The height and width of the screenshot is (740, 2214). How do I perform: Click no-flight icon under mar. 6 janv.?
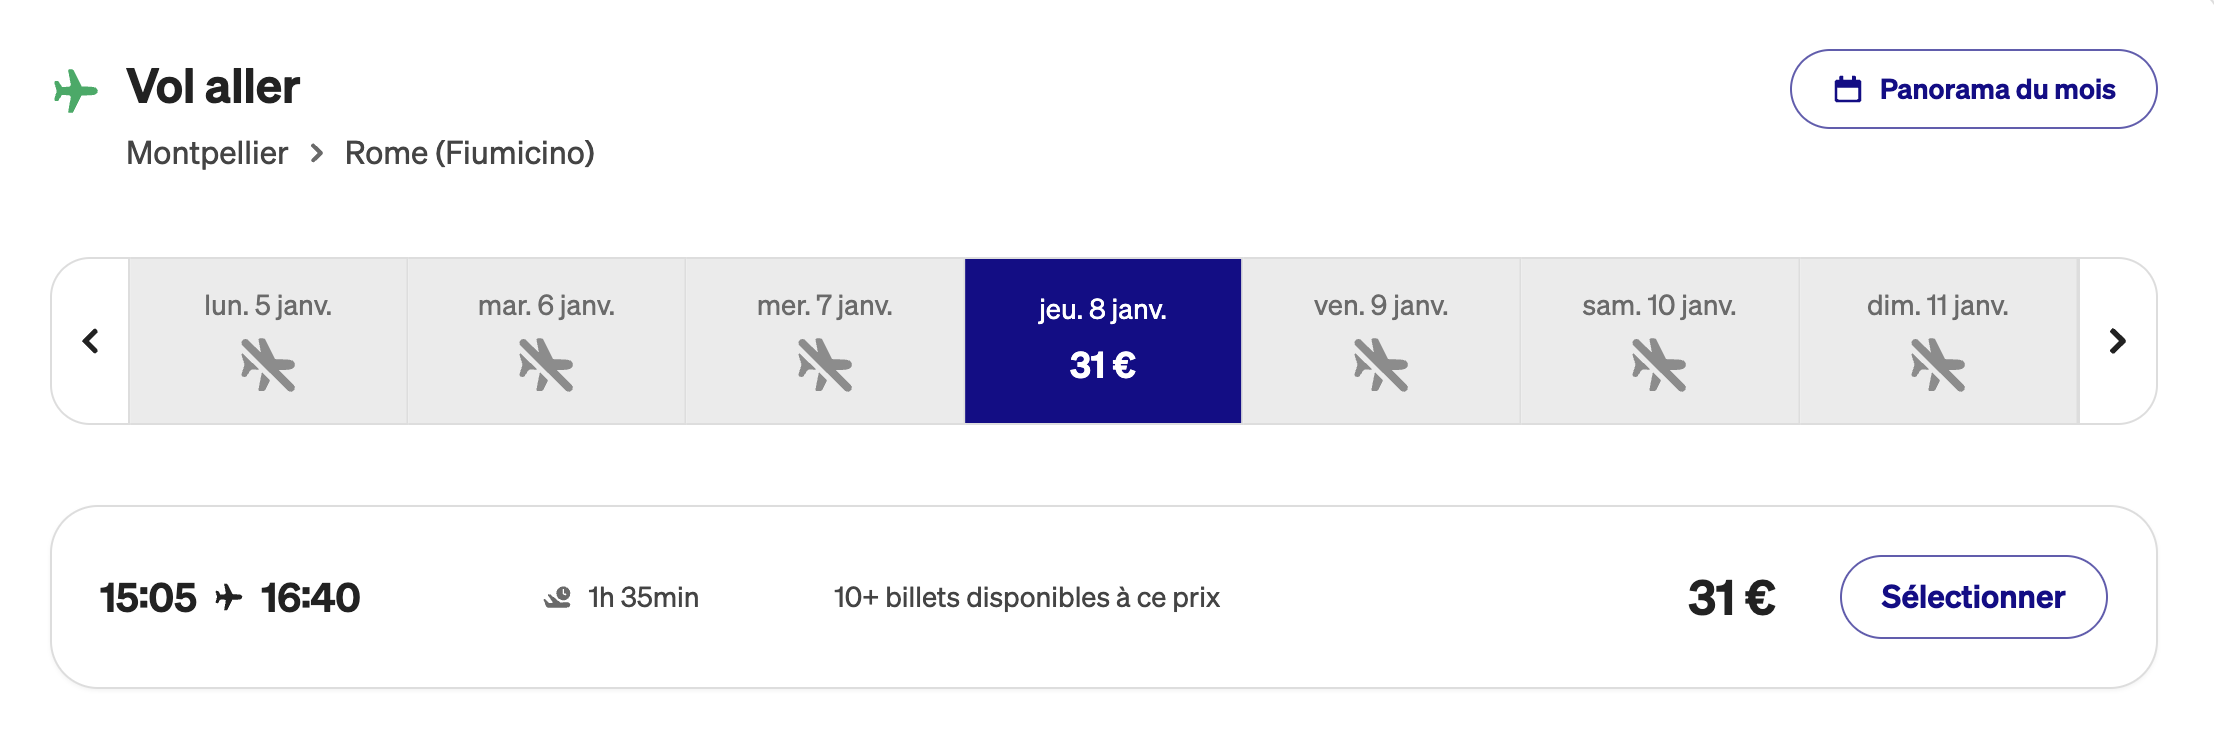[546, 365]
